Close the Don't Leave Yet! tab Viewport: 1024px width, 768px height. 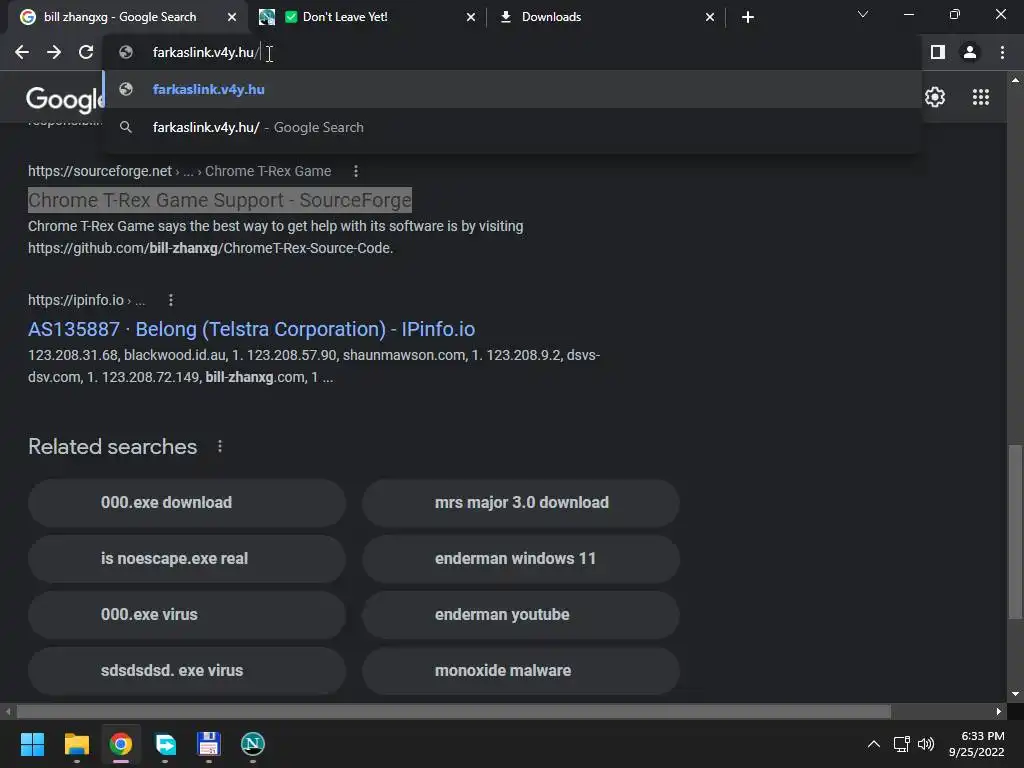471,17
